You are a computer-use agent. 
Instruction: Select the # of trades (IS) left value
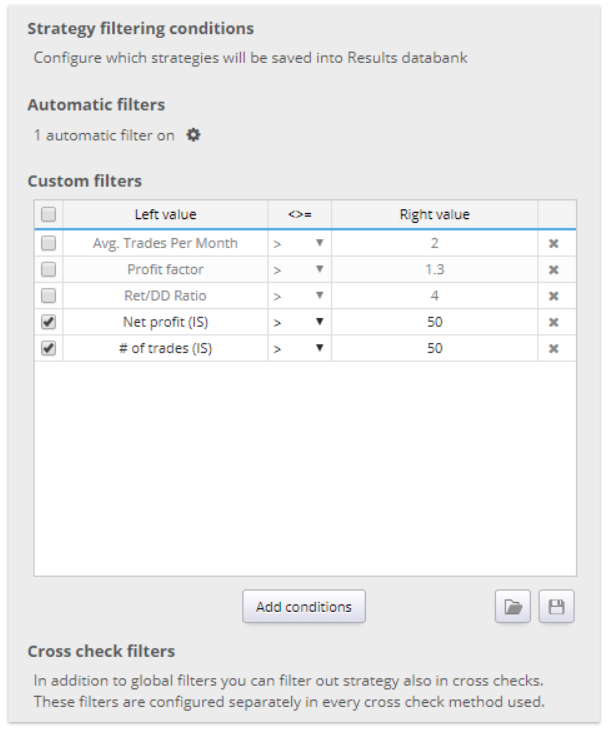coord(165,348)
